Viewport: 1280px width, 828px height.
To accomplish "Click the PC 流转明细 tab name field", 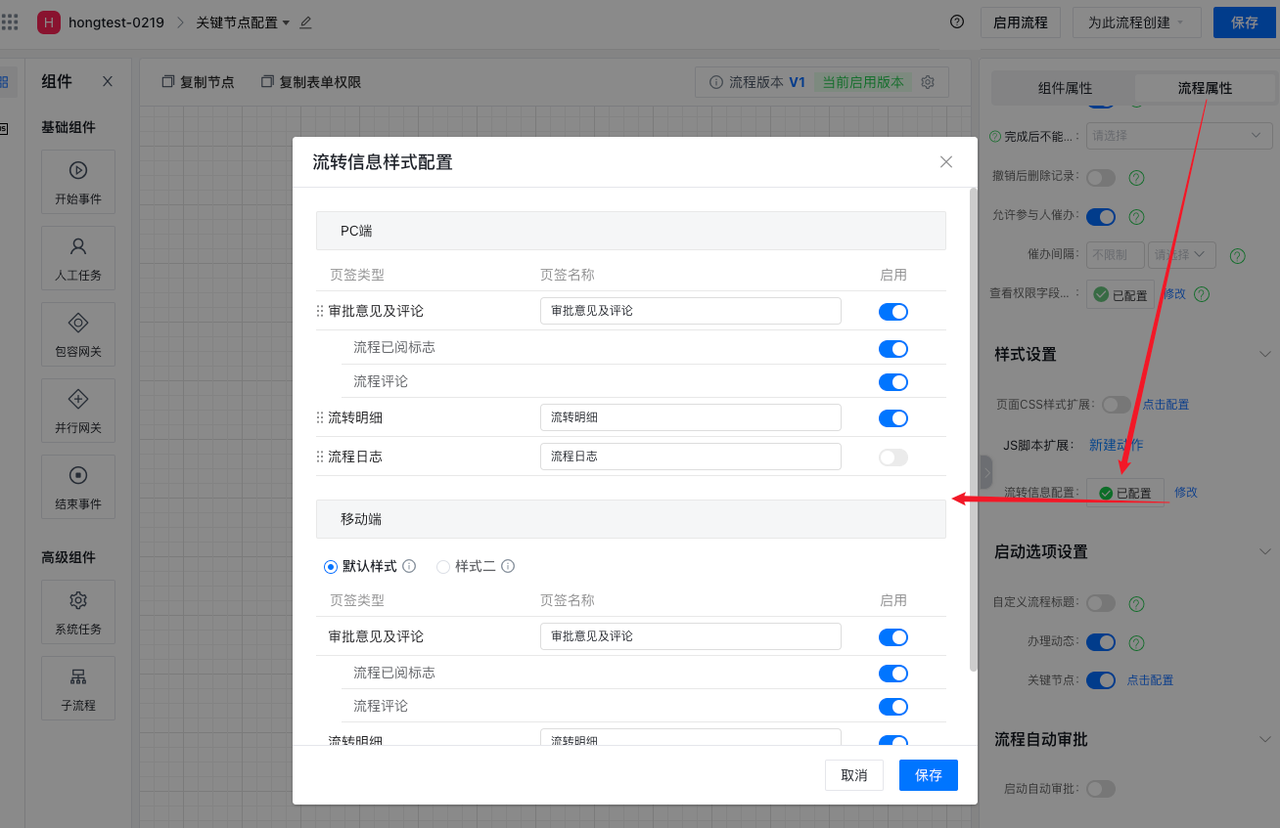I will 690,418.
